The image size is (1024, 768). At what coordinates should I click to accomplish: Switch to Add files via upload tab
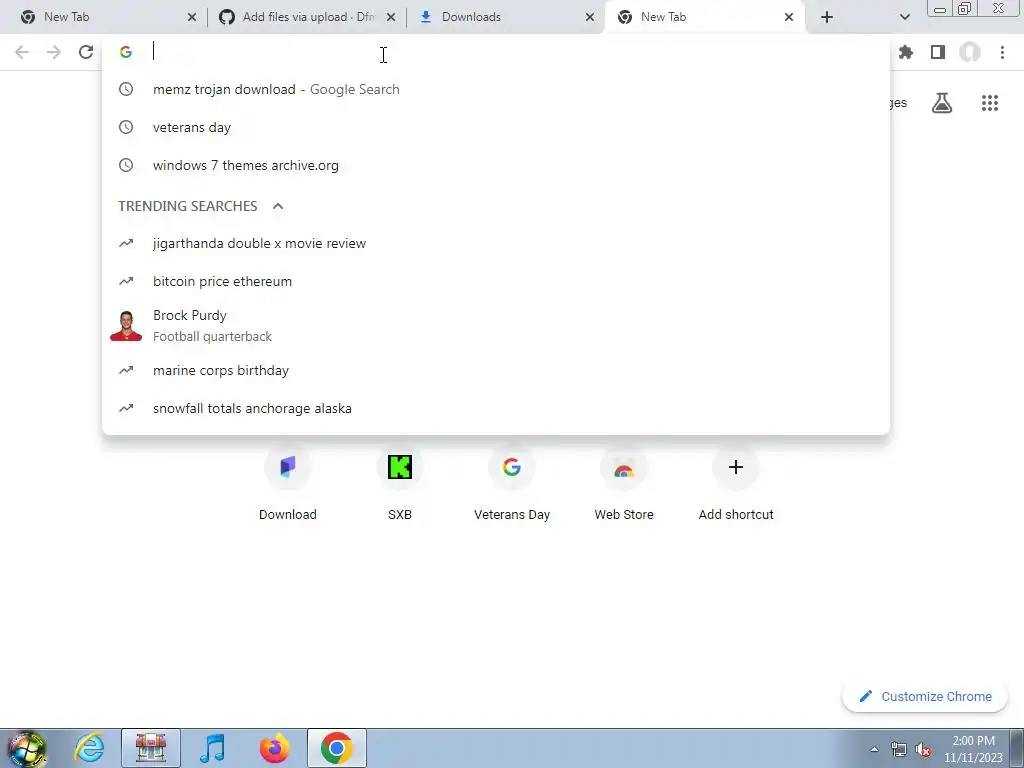point(307,17)
